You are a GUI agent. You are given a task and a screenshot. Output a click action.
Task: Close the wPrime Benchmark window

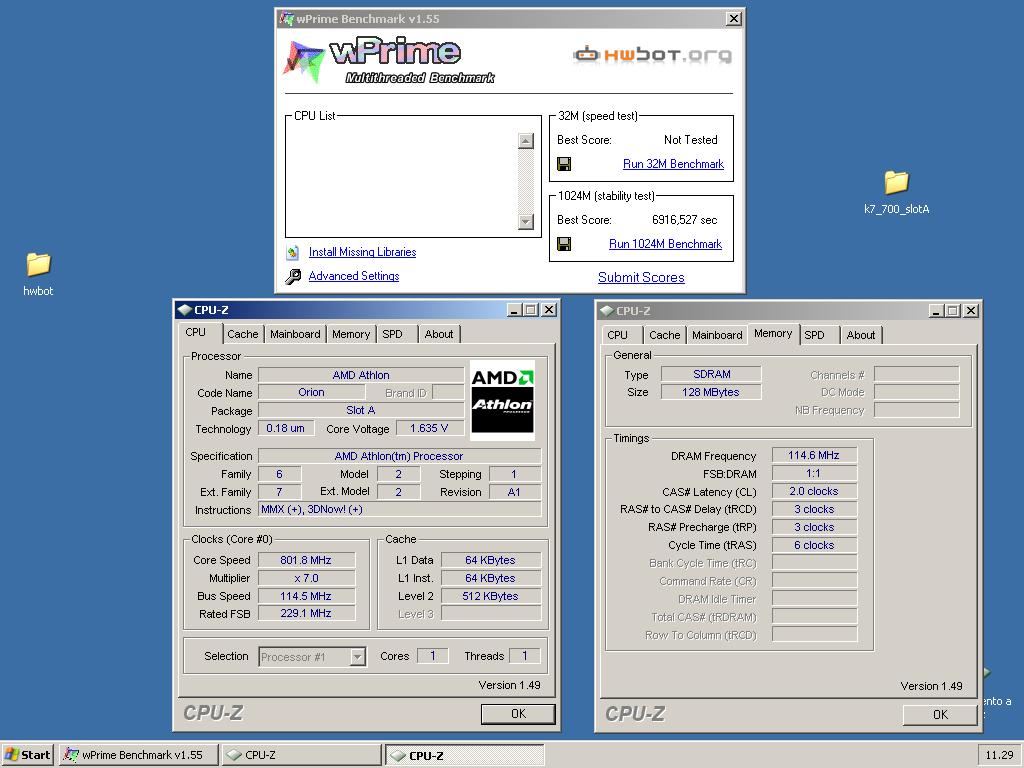pyautogui.click(x=734, y=19)
